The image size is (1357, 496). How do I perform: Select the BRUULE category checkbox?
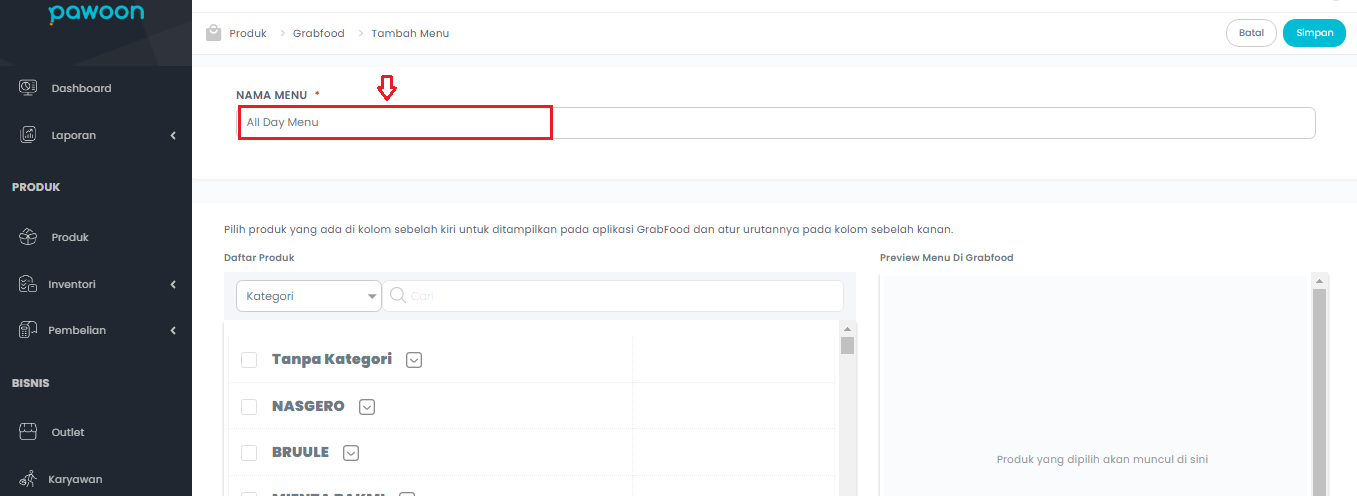point(249,453)
